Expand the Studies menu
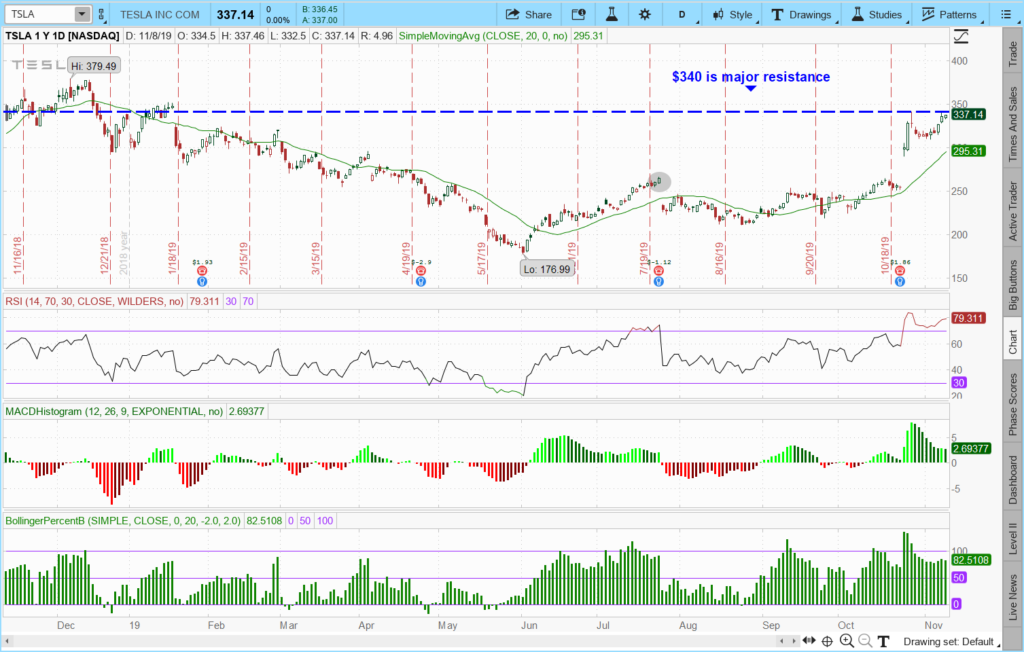This screenshot has height=652, width=1024. [x=877, y=14]
